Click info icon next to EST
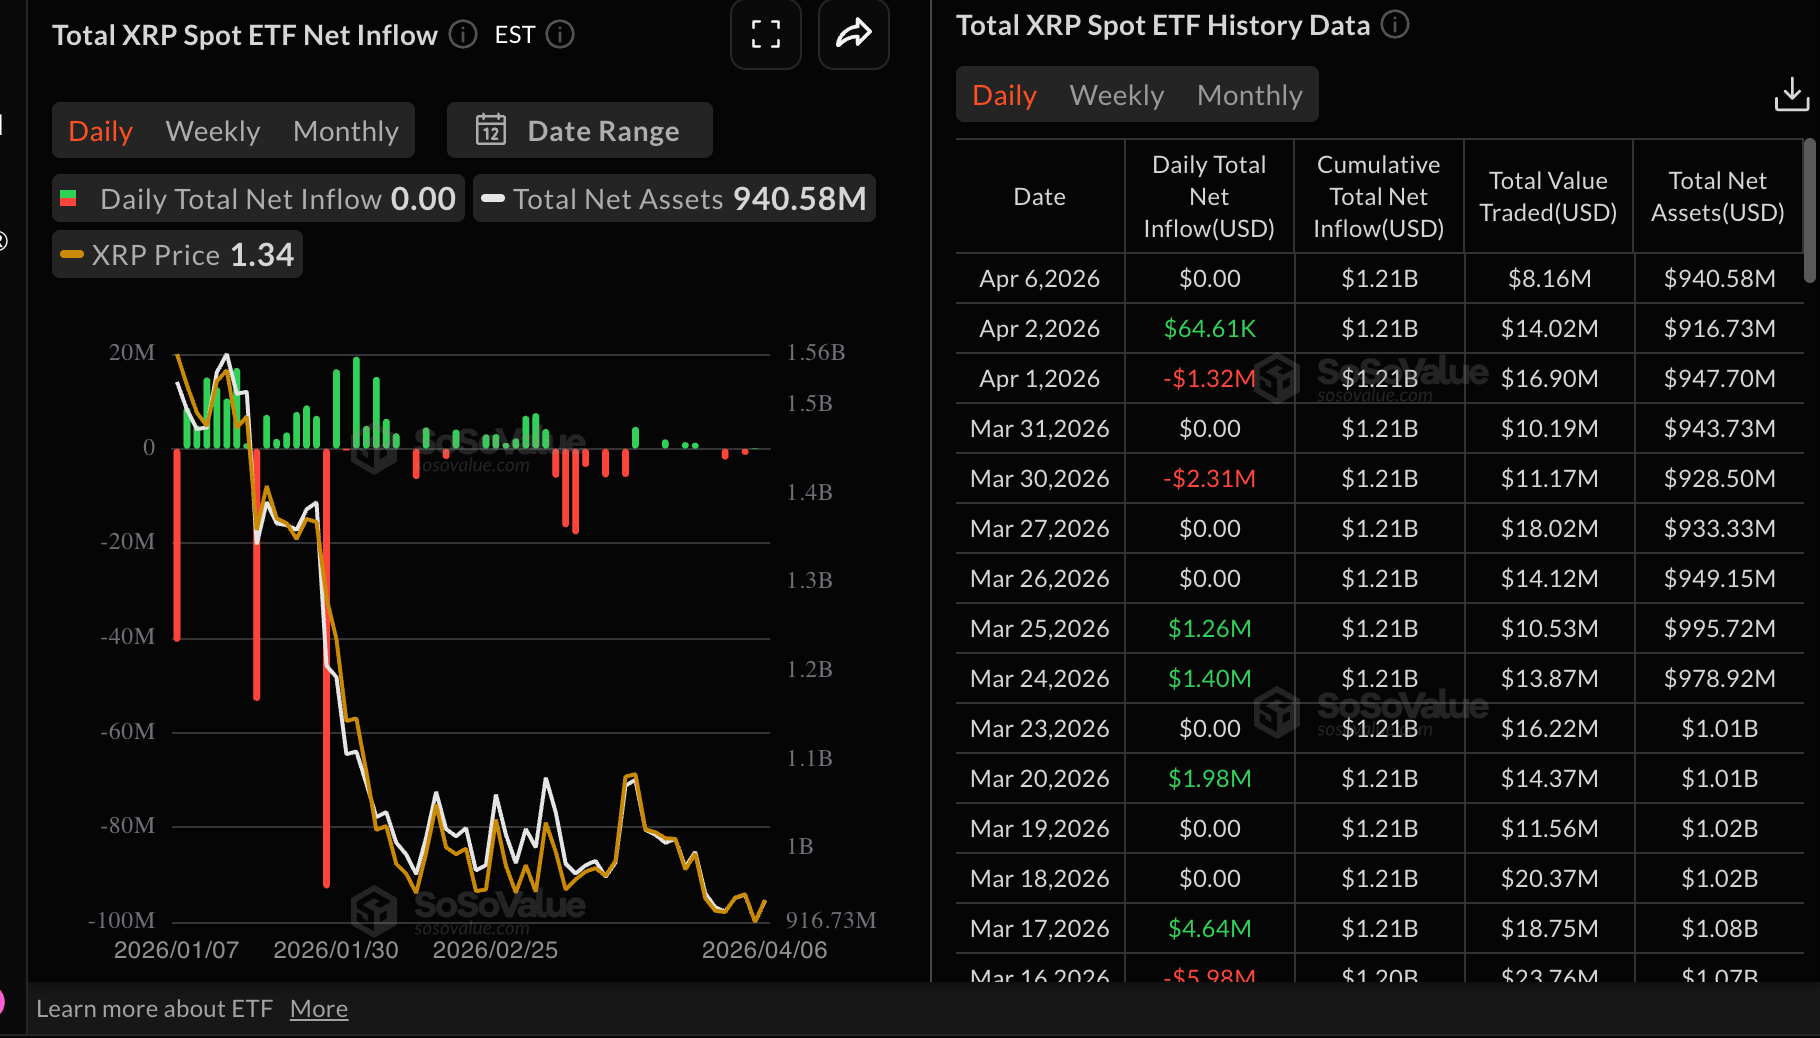The image size is (1820, 1038). point(560,35)
